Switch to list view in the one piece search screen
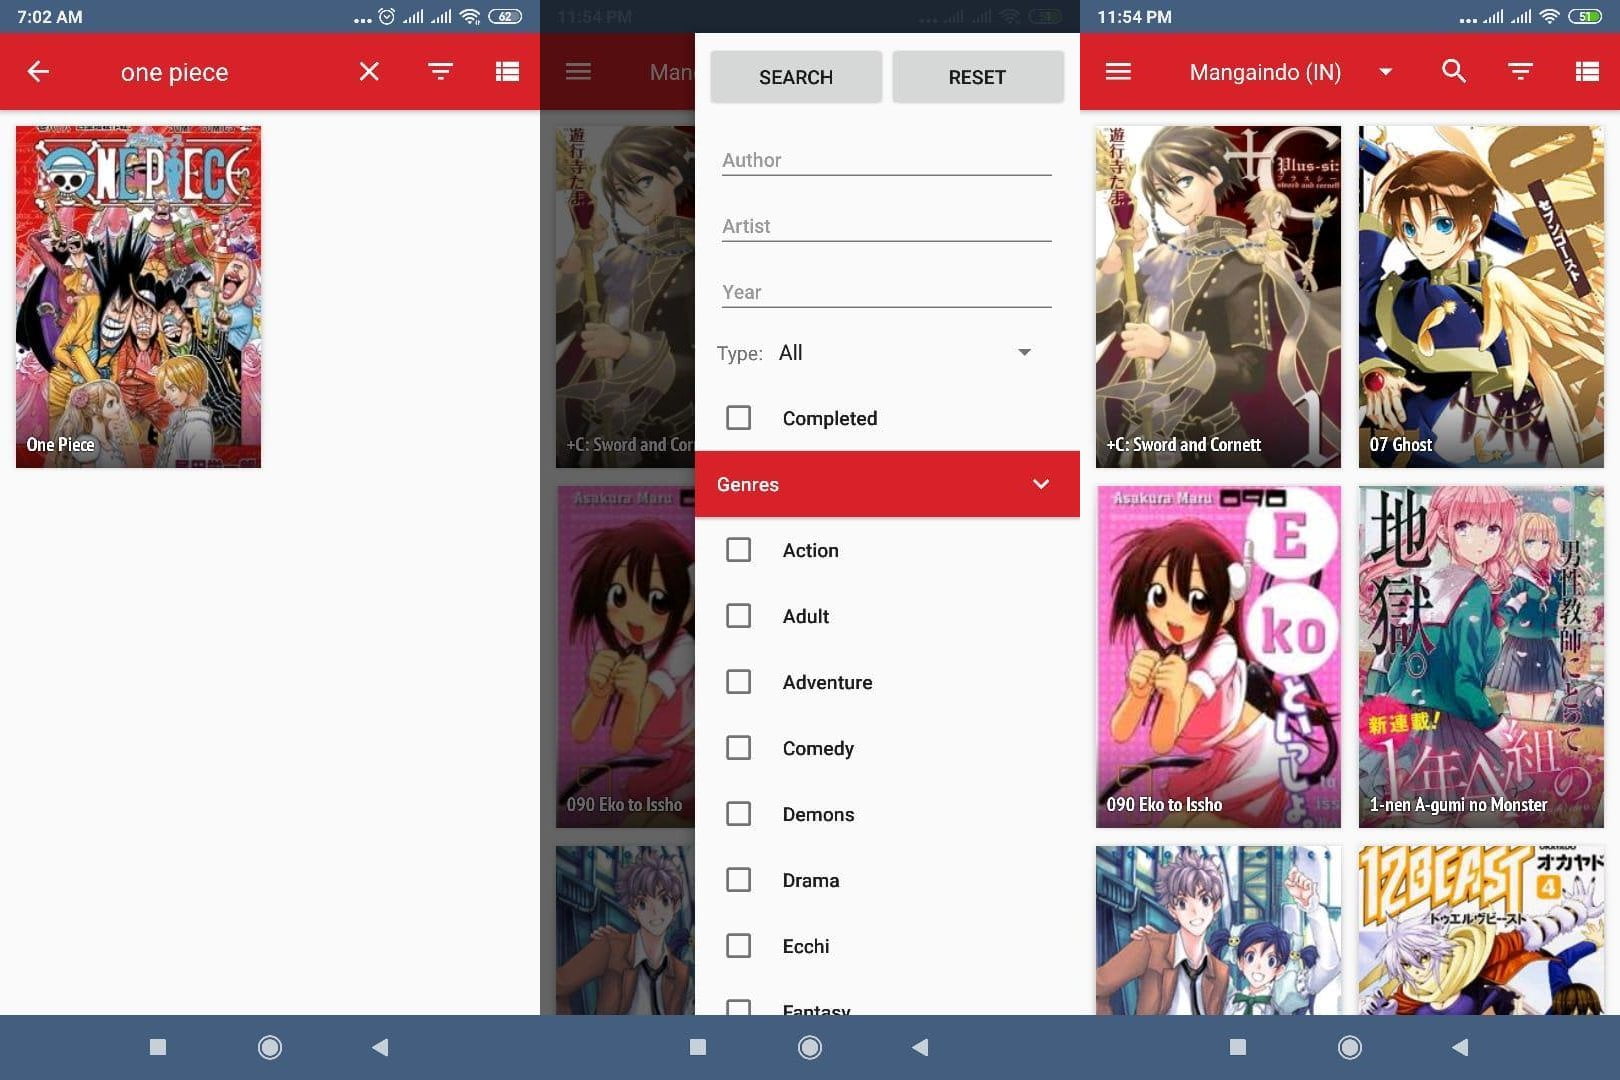Viewport: 1620px width, 1080px height. [x=507, y=71]
